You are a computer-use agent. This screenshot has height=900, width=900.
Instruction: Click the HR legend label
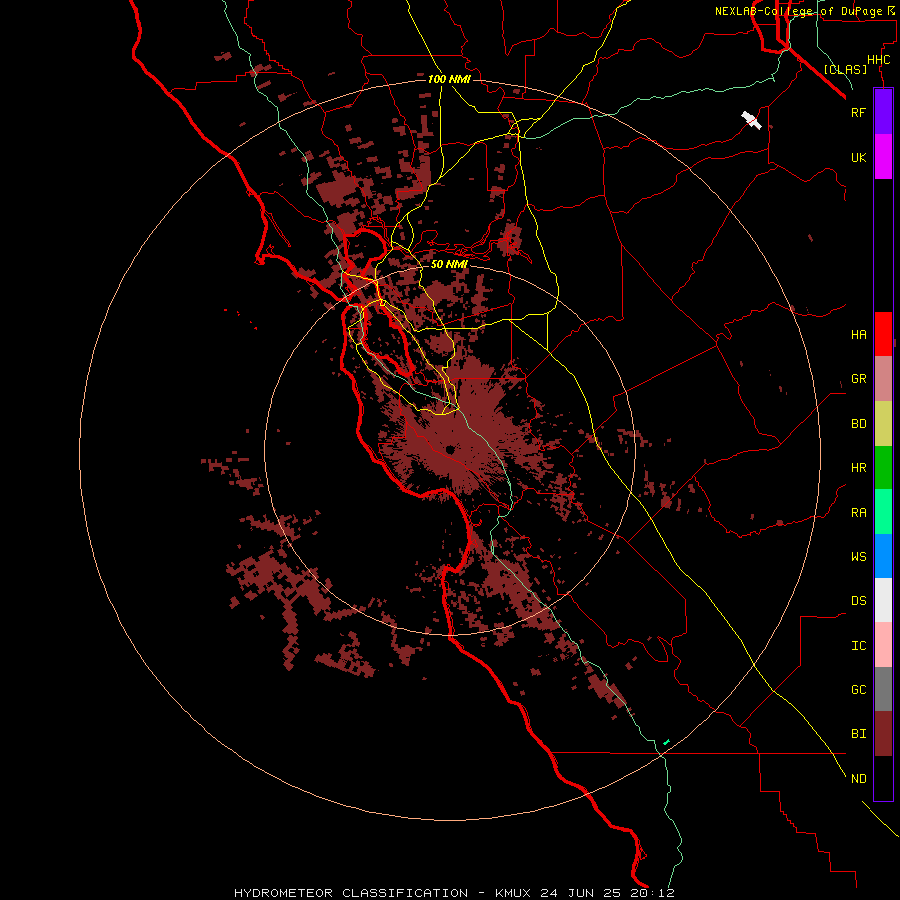tap(858, 468)
